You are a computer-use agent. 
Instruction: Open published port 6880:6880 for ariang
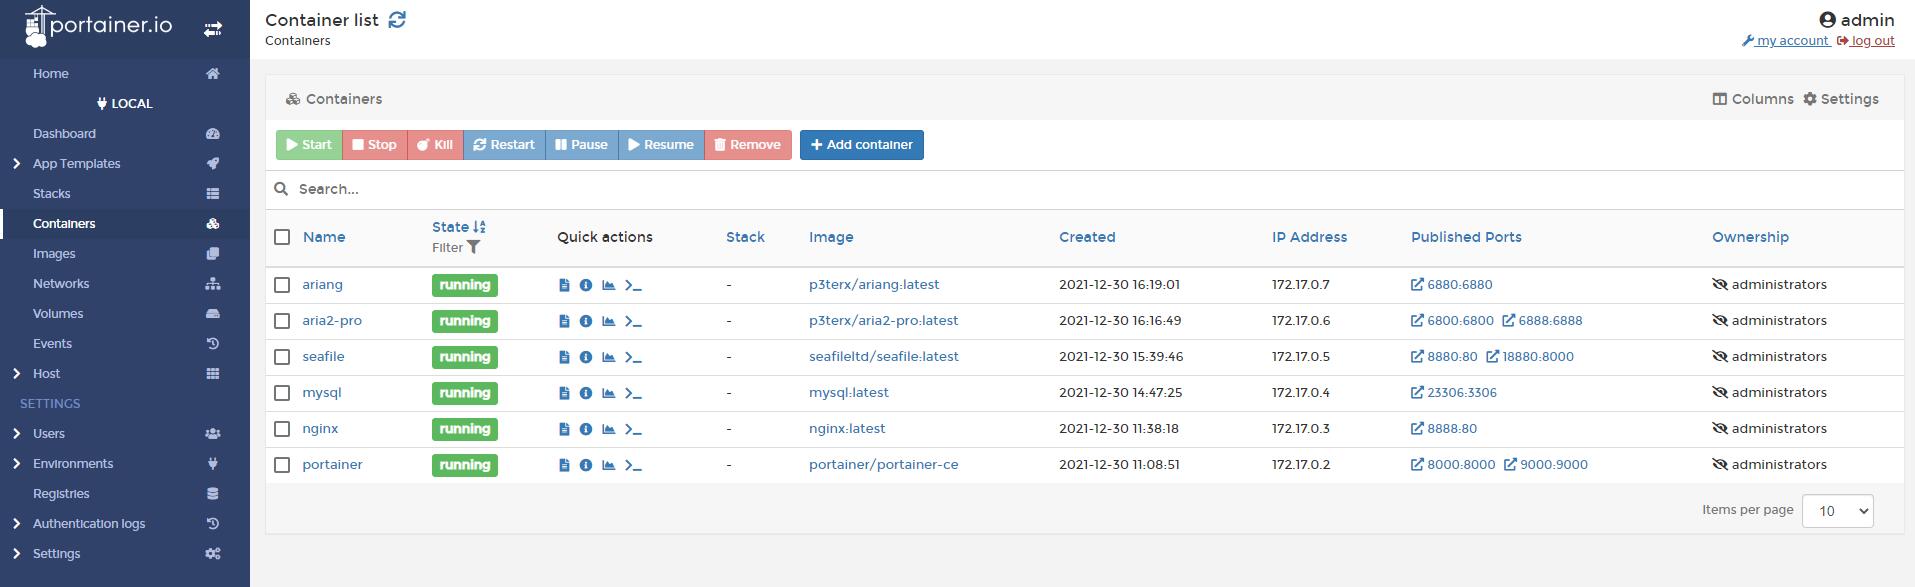click(x=1451, y=285)
